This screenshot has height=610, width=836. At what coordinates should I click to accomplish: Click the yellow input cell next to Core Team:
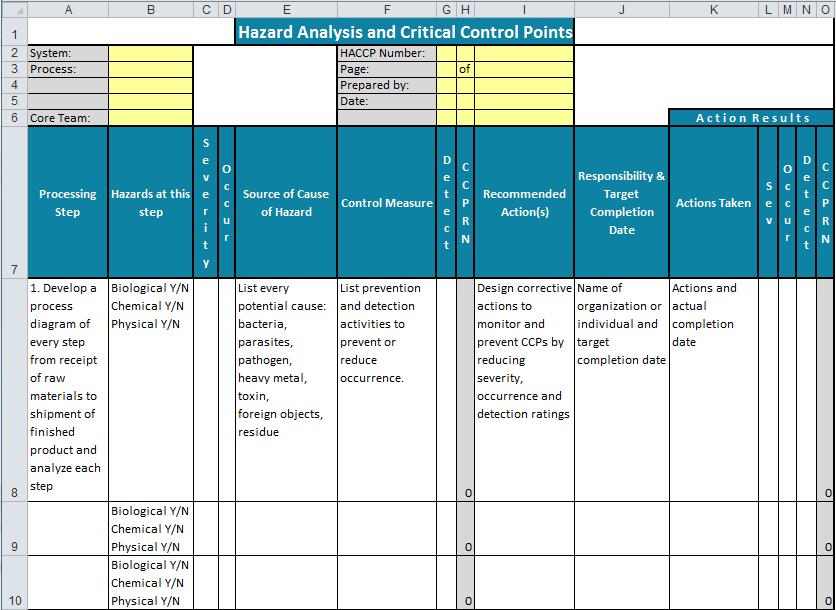[151, 118]
